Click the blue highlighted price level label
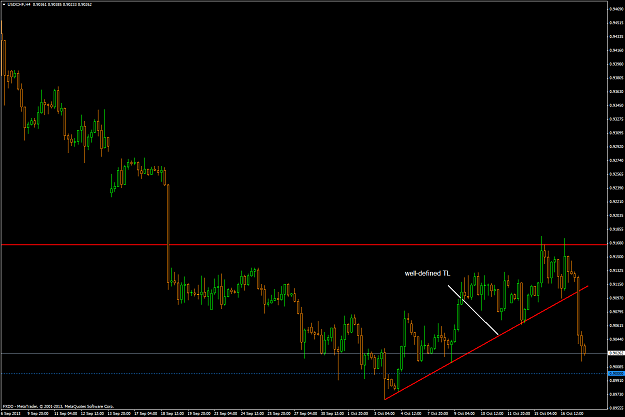The image size is (625, 417). 616,374
